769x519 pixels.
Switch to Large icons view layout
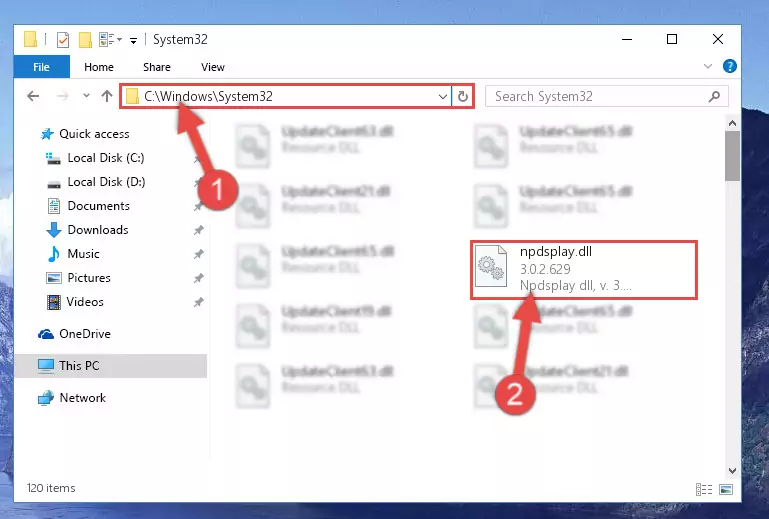726,489
